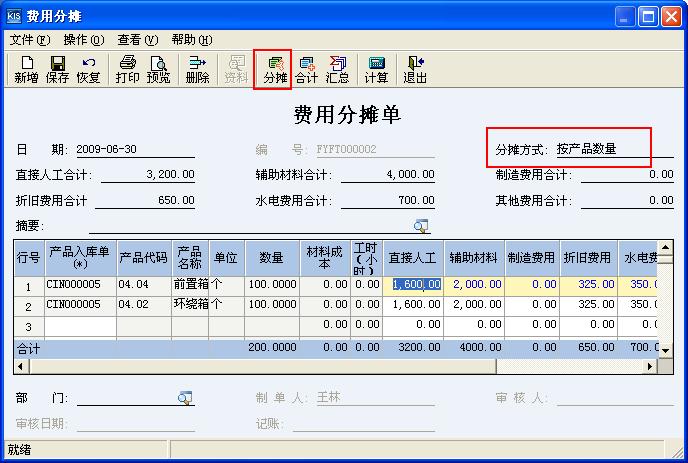
Task: Click the 辅助材料 column header
Action: pyautogui.click(x=474, y=258)
